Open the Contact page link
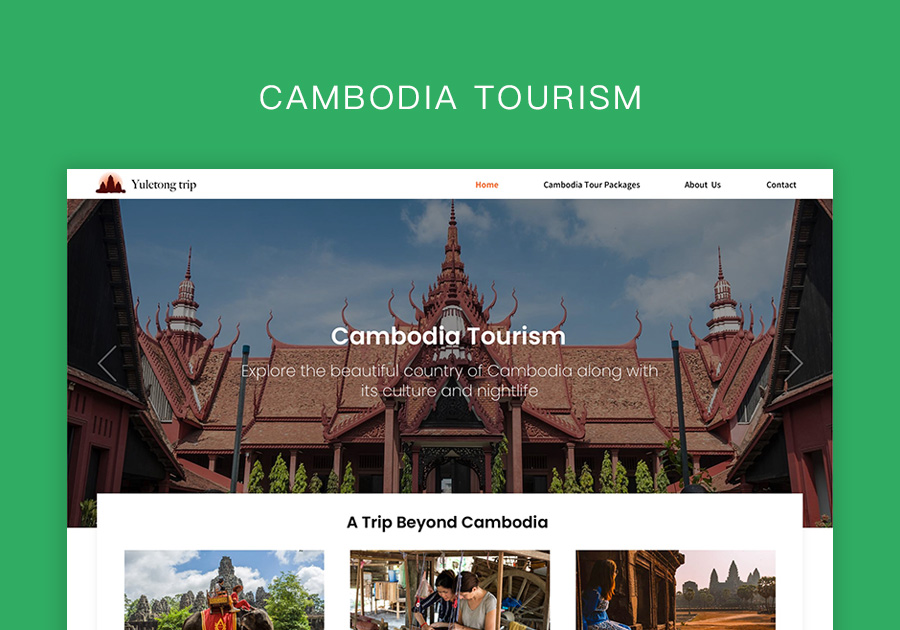This screenshot has width=900, height=630. 781,185
